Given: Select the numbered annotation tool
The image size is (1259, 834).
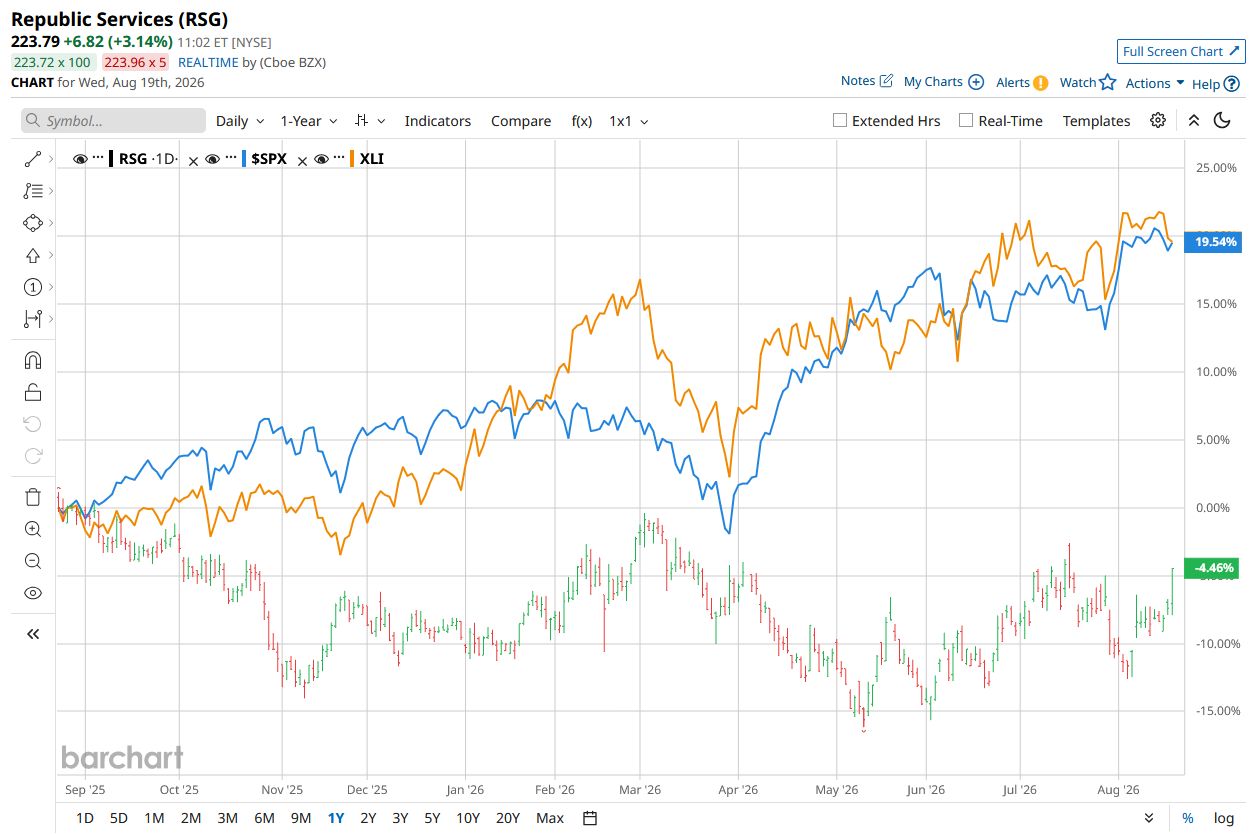Looking at the screenshot, I should 32,287.
